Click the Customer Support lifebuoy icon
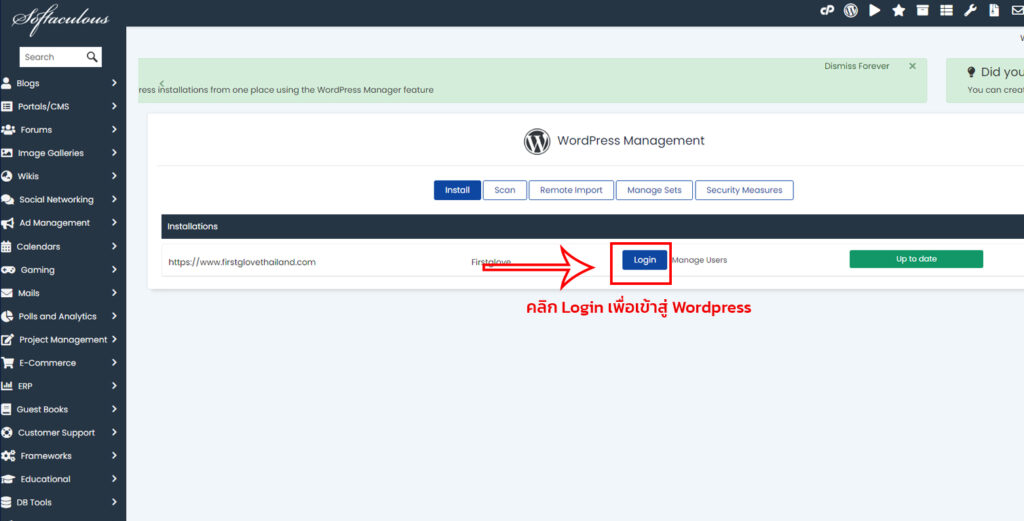 click(7, 432)
